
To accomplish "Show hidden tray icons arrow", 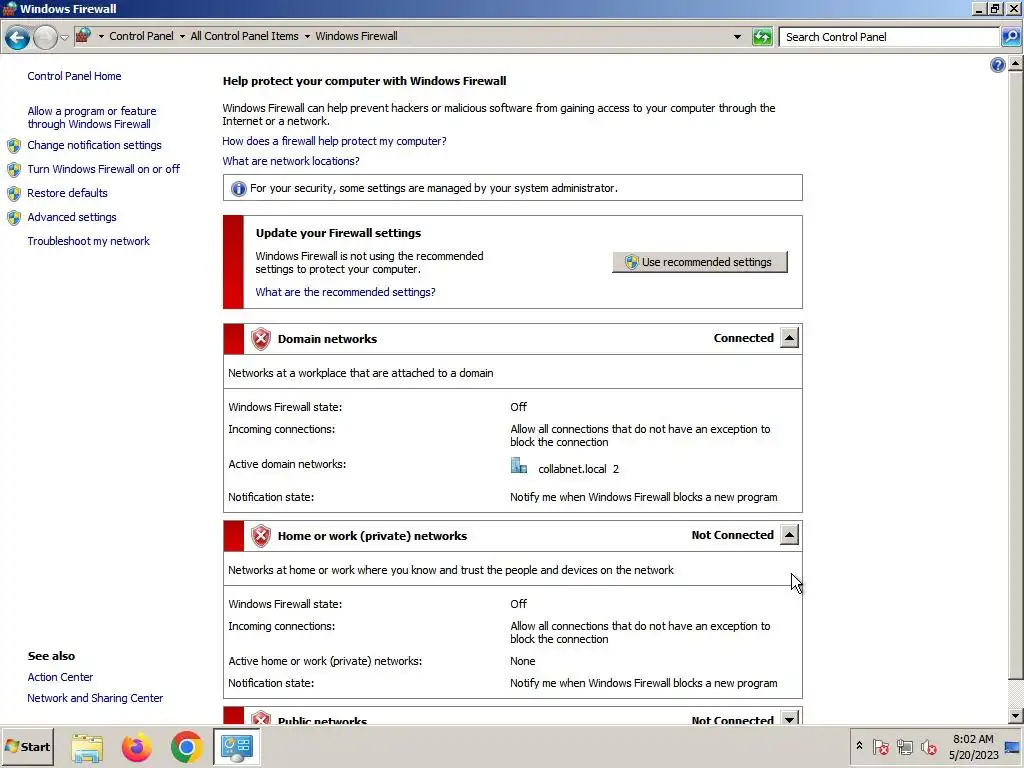I will point(859,746).
